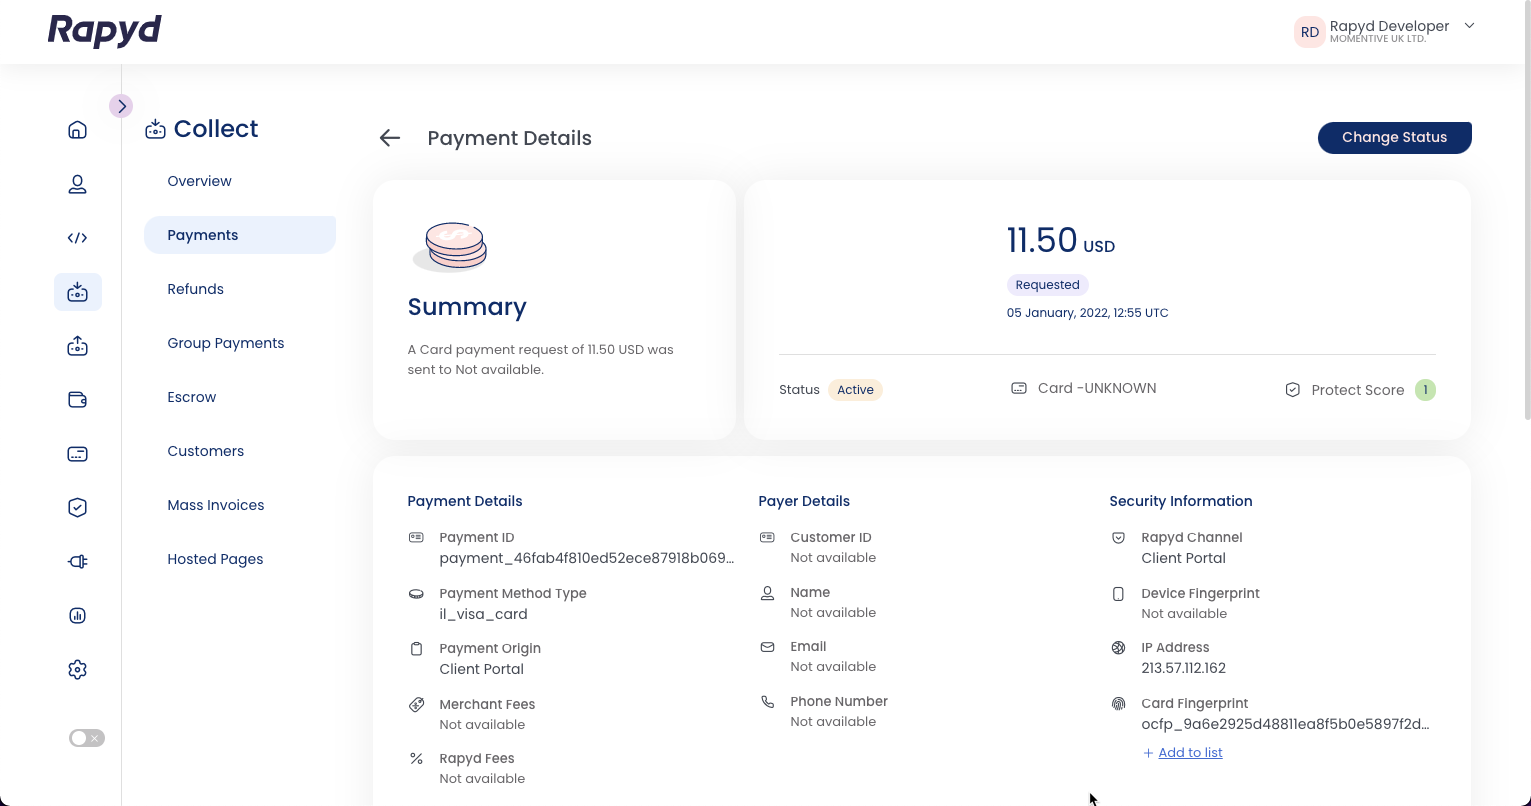Open the user profile sidebar icon
The height and width of the screenshot is (806, 1531).
click(x=77, y=184)
